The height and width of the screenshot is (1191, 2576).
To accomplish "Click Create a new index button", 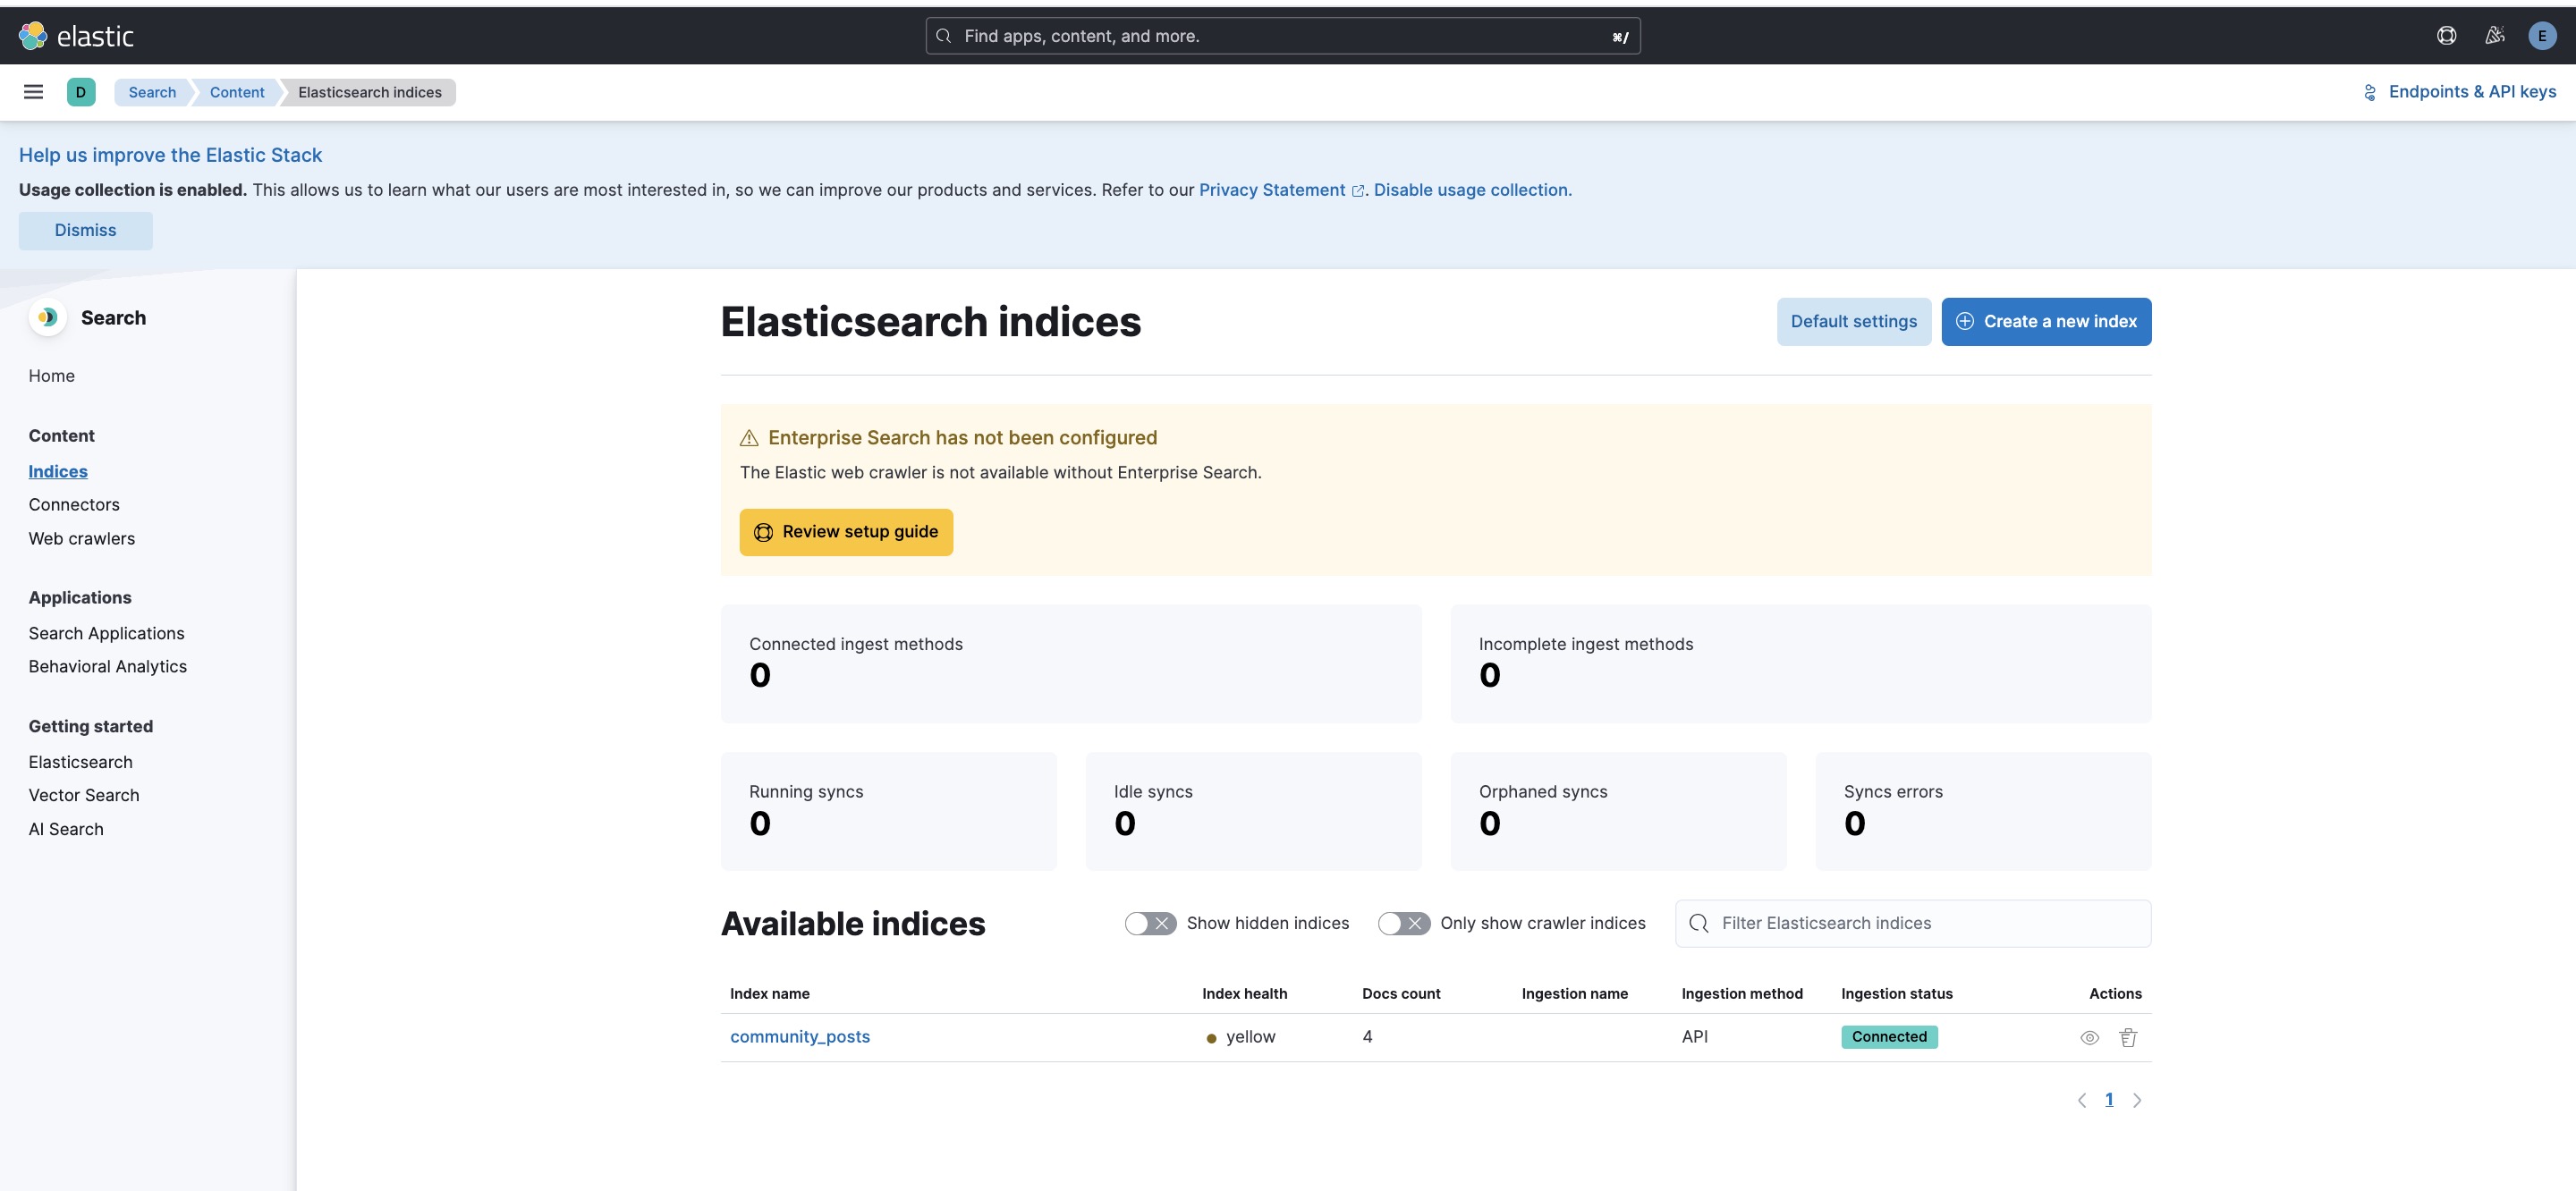I will pos(2046,322).
